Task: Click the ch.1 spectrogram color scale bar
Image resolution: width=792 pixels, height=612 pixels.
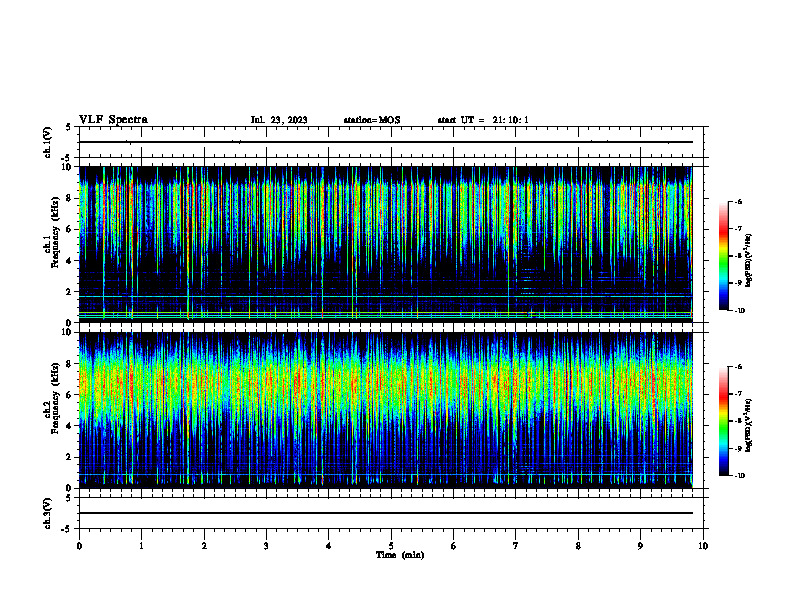Action: click(x=724, y=256)
